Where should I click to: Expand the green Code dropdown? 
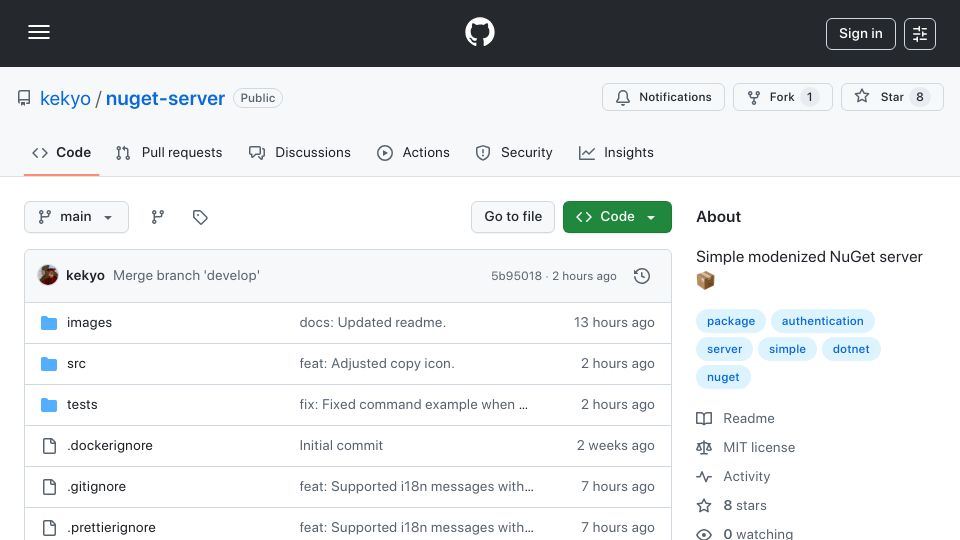click(617, 217)
